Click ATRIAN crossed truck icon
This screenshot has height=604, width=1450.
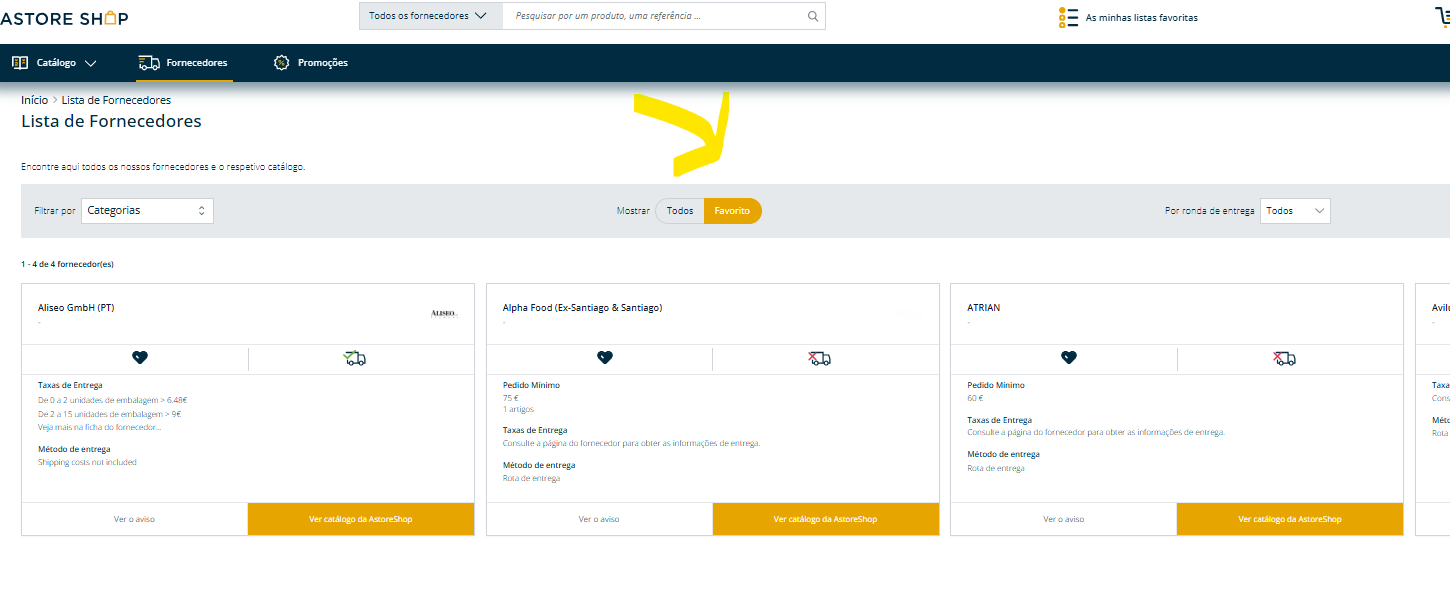pos(1284,358)
